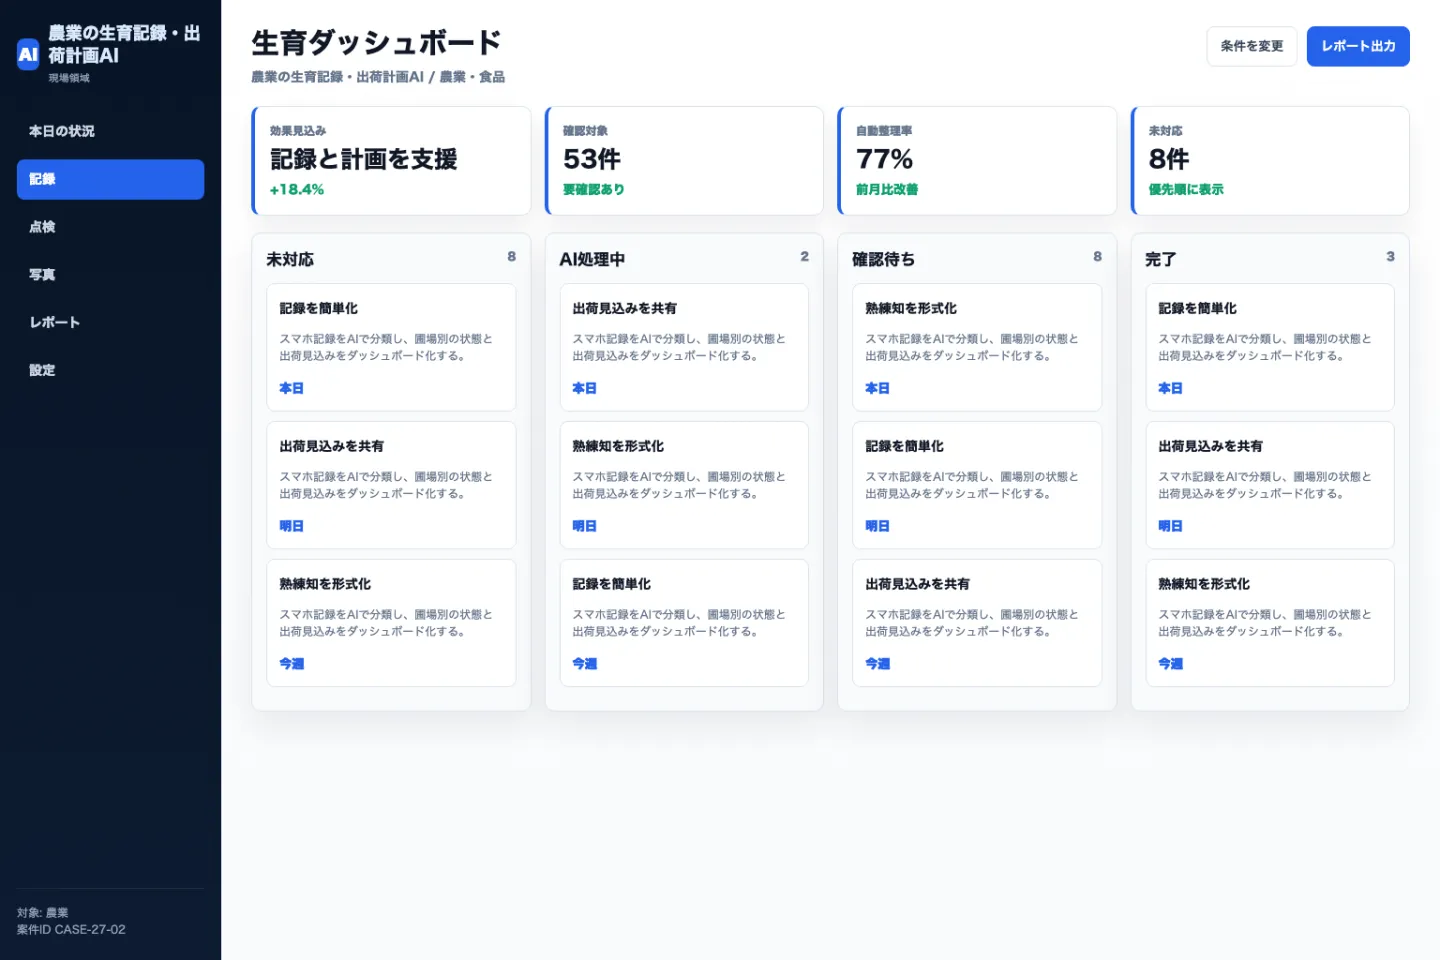Click the 完了 column heading

coord(1160,259)
